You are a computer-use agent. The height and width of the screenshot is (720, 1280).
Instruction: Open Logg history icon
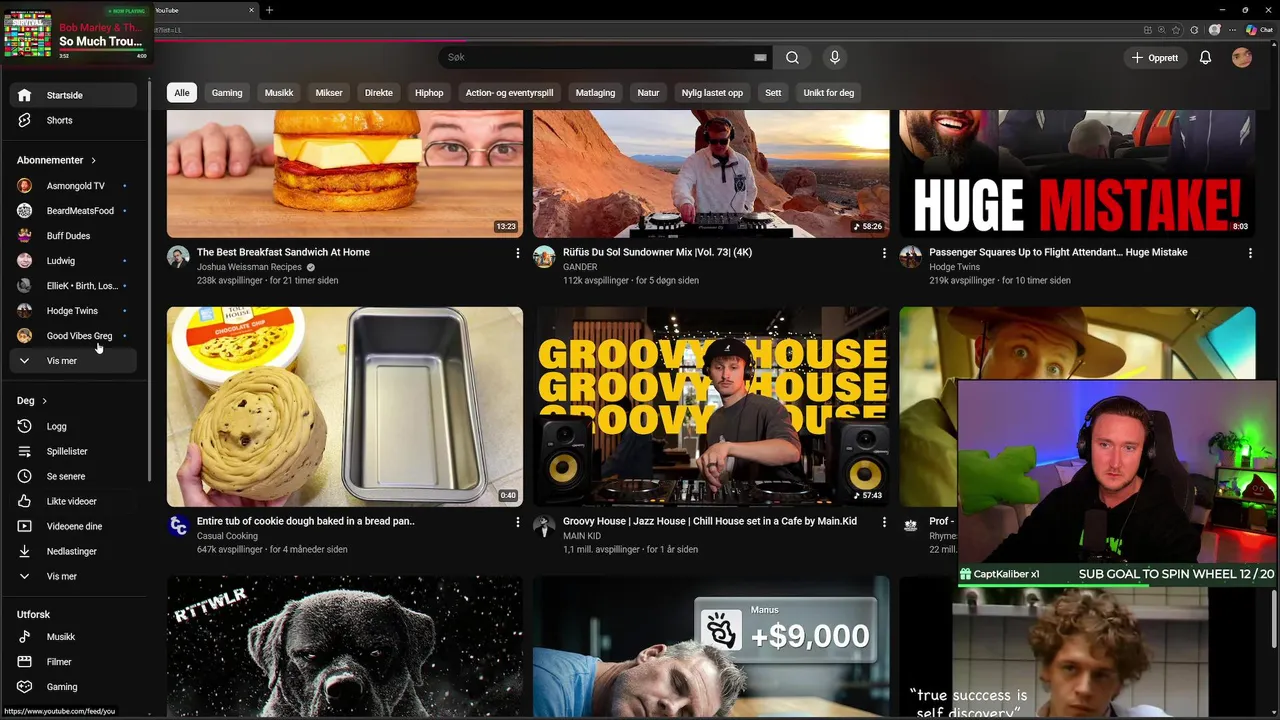click(25, 426)
